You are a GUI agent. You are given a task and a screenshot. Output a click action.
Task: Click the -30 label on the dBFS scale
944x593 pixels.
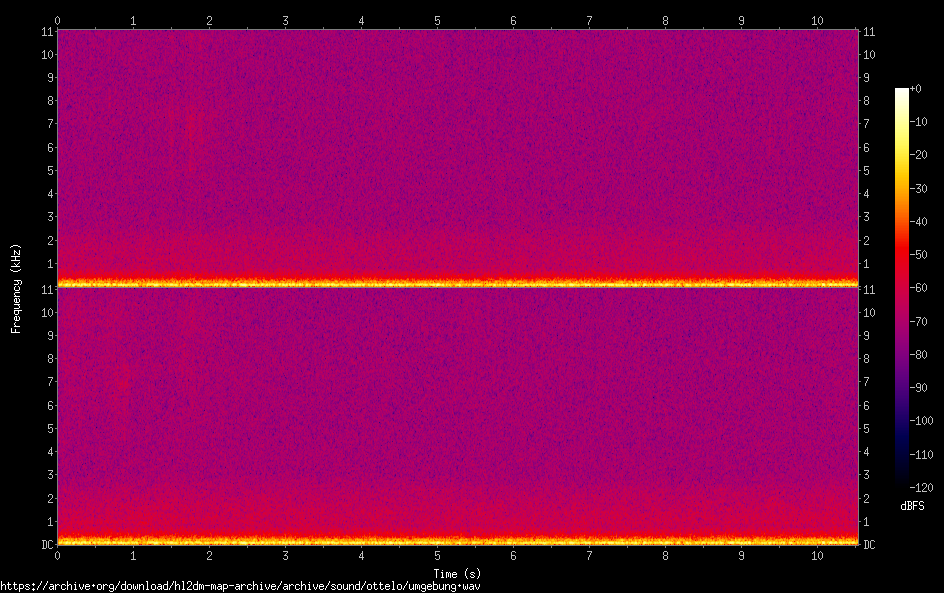coord(919,188)
